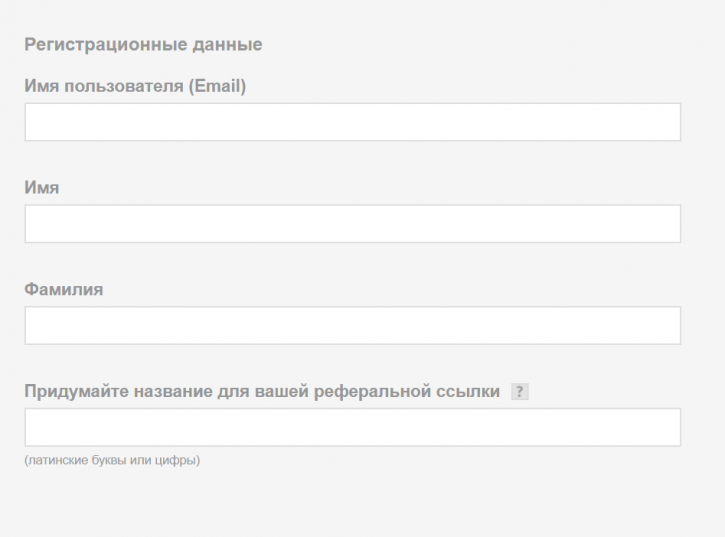Activate the referral link name input field
The height and width of the screenshot is (537, 725).
click(x=353, y=427)
